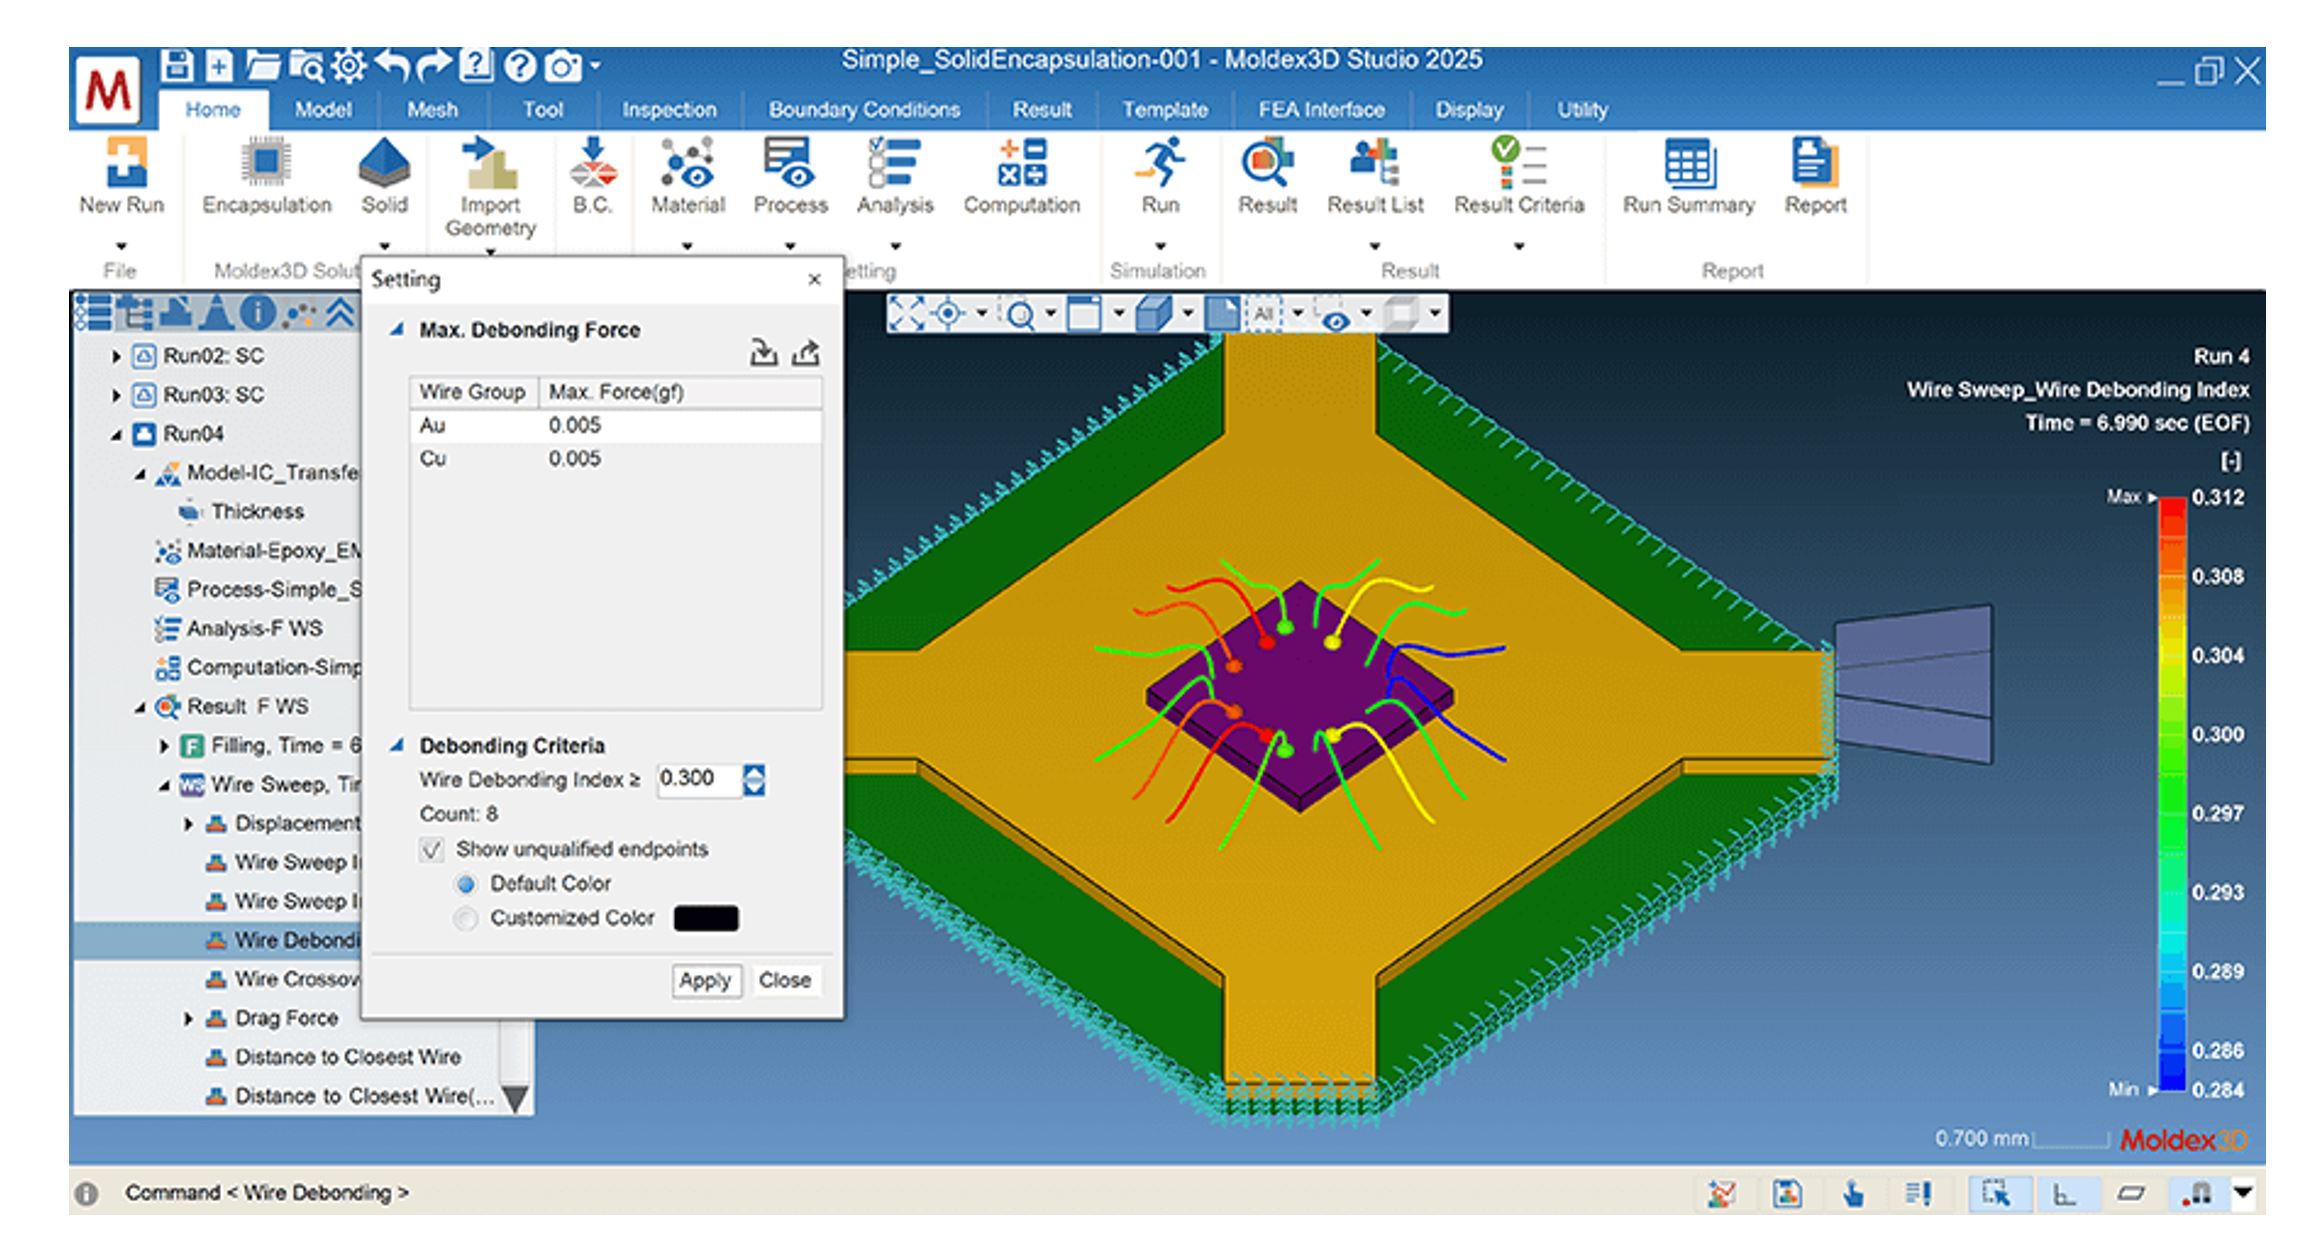Collapse the Max. Debonding Force section
This screenshot has width=2306, height=1255.
pos(396,329)
